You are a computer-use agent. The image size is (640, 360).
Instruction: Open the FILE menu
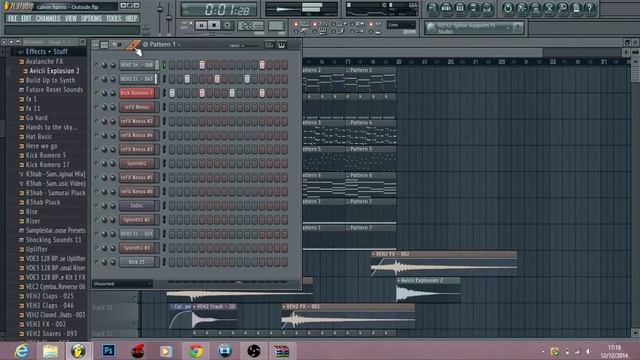(12, 19)
